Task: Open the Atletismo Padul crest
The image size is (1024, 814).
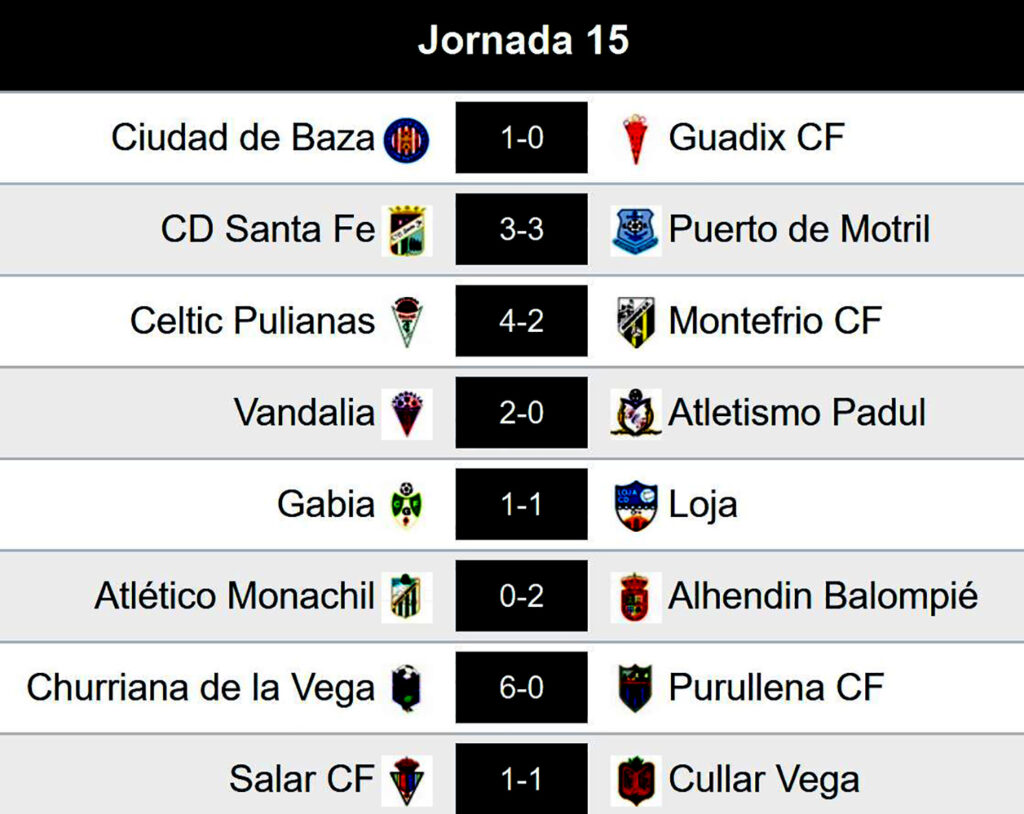Action: (636, 413)
